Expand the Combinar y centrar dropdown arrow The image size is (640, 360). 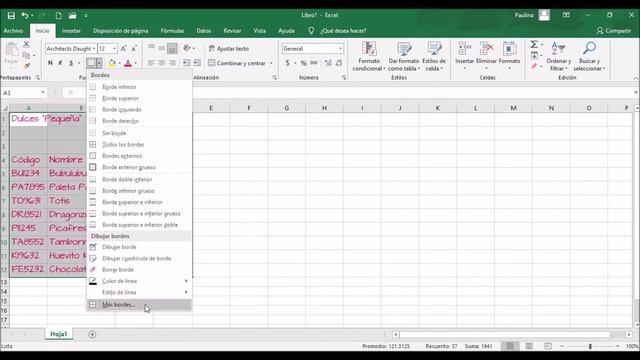coord(271,63)
